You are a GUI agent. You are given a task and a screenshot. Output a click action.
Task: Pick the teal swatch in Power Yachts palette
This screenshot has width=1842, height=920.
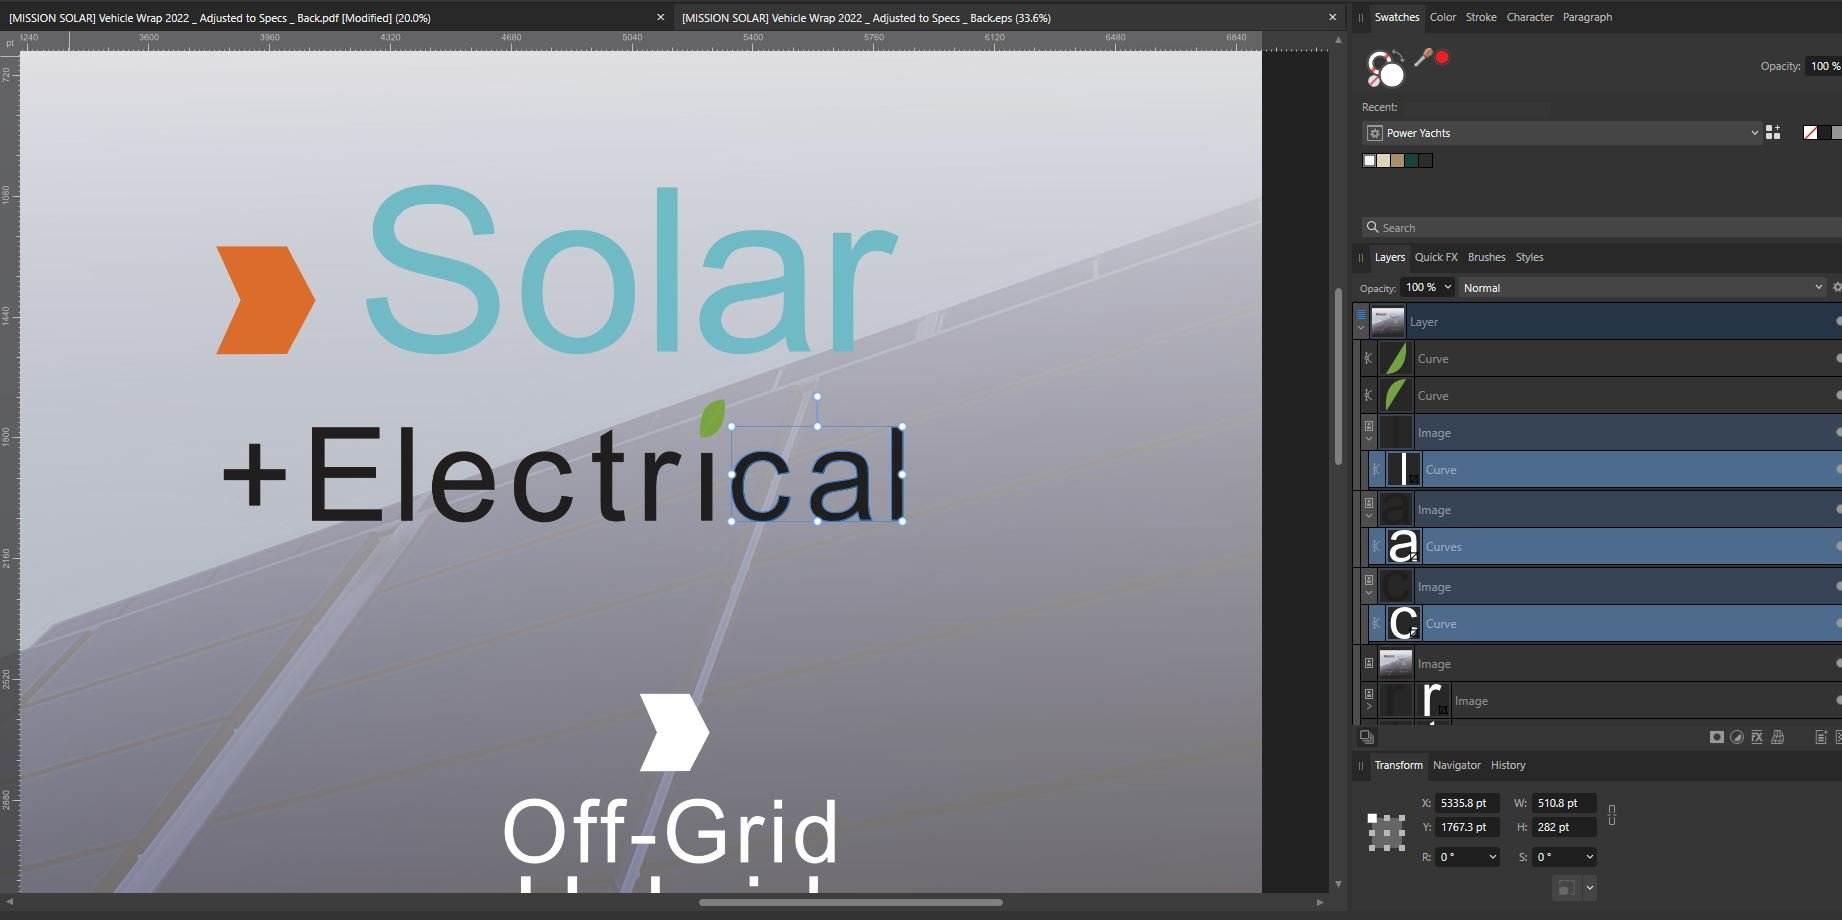click(x=1411, y=160)
